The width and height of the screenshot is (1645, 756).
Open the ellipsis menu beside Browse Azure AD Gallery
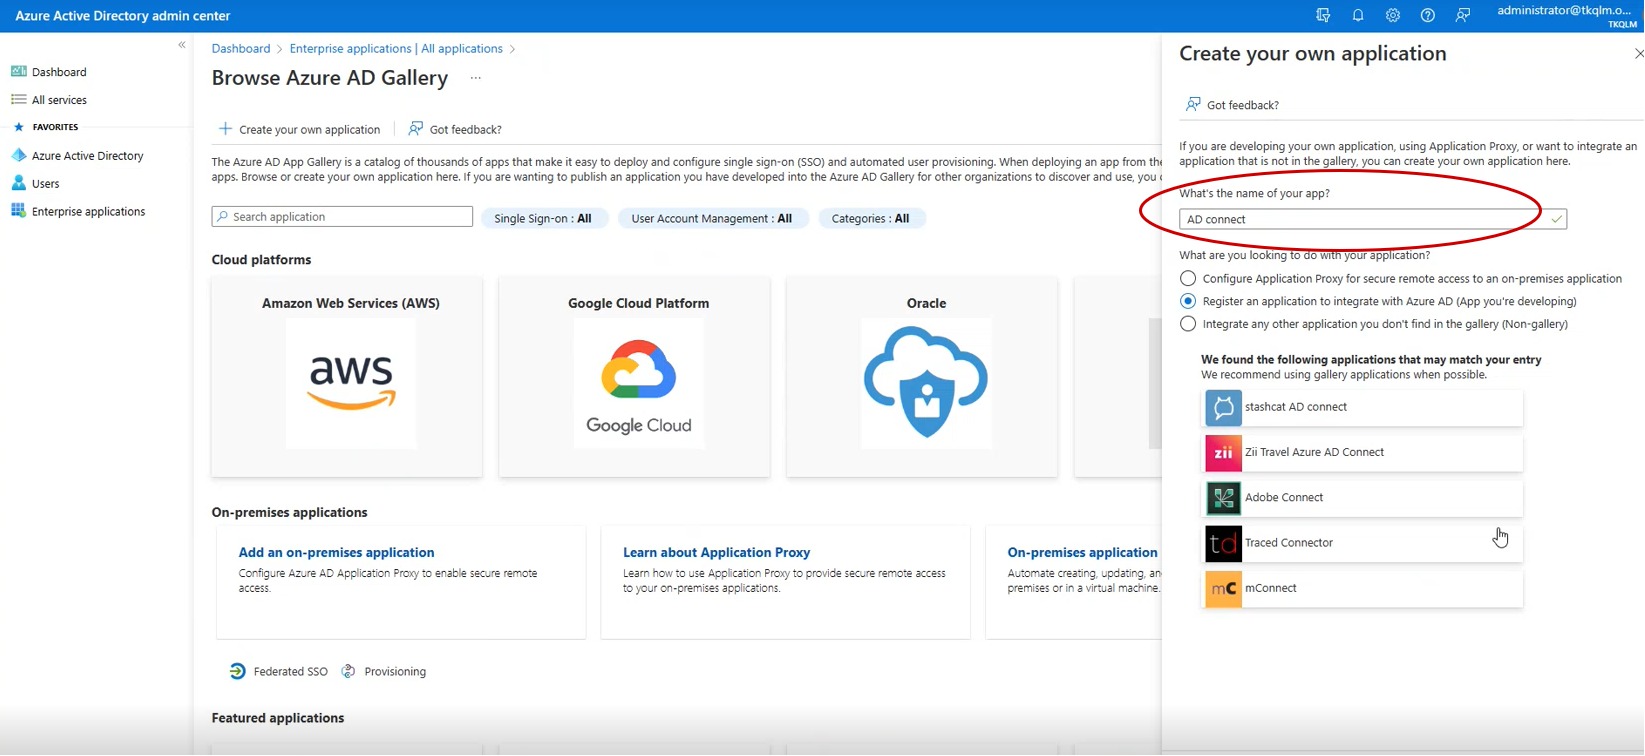(476, 78)
